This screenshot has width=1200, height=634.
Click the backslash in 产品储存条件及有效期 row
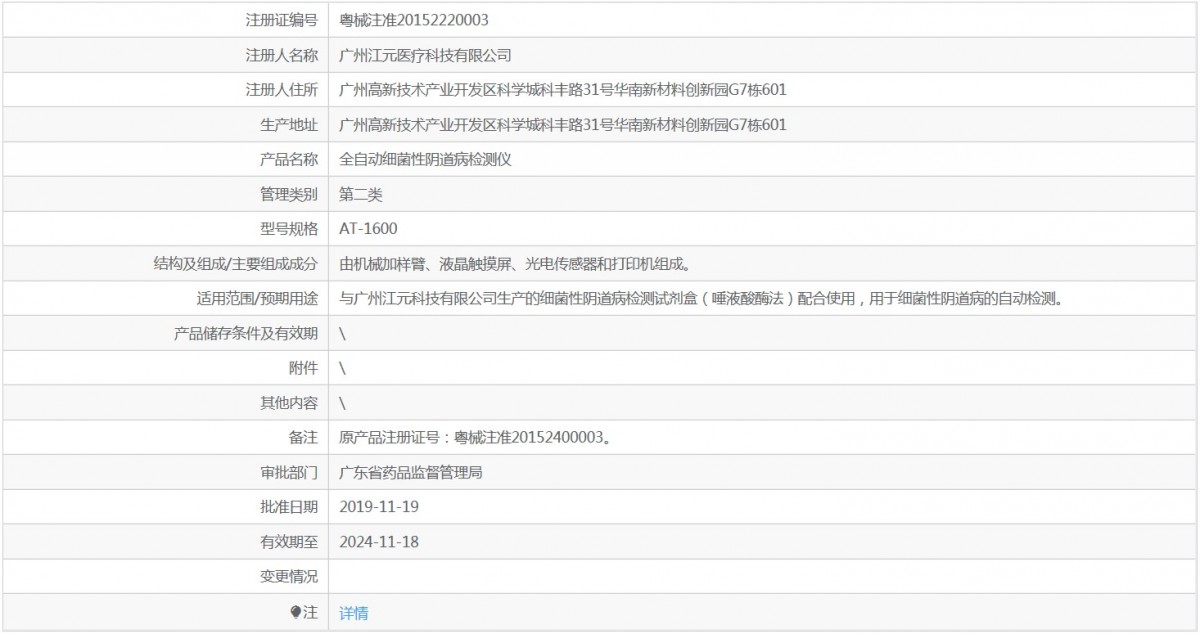click(x=343, y=333)
